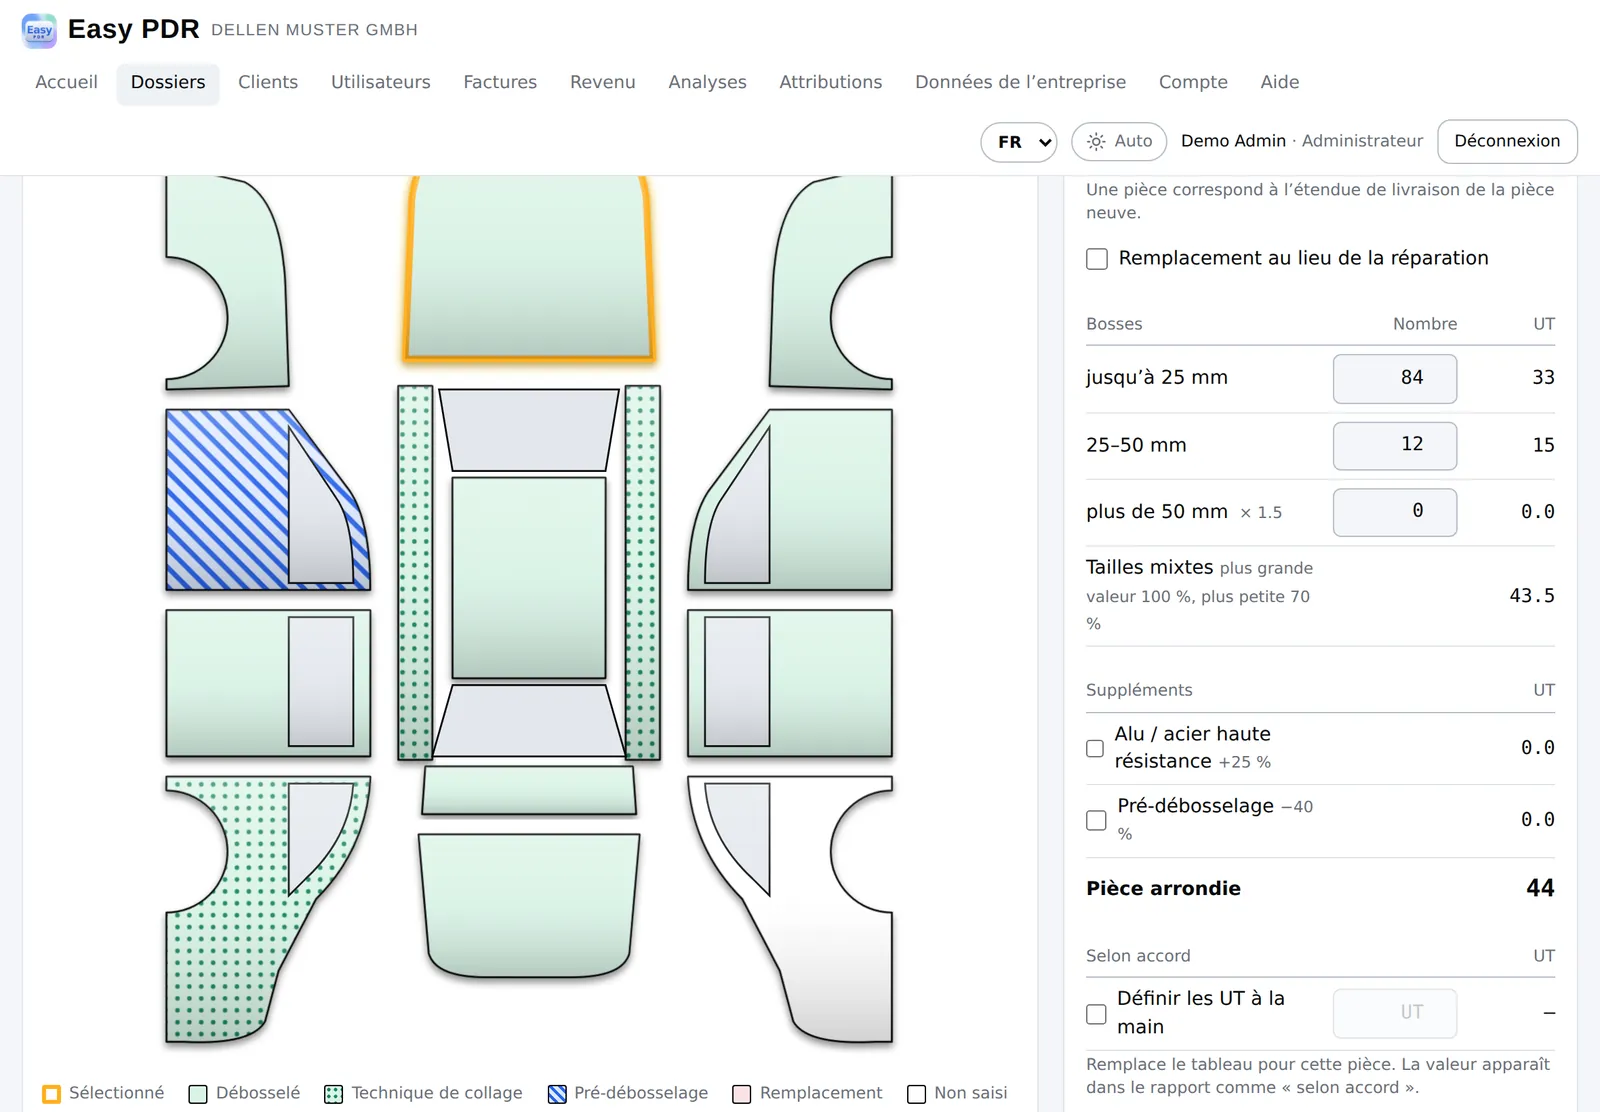Open the Accueil tab
Screen dimensions: 1600x1112
tap(67, 82)
